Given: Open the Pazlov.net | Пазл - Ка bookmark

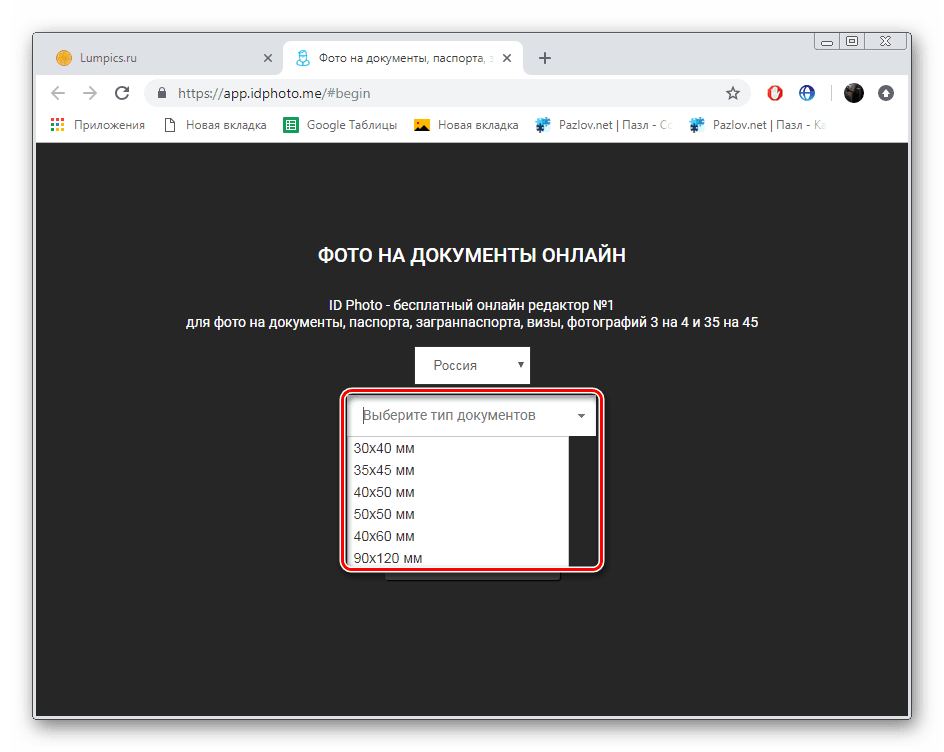Looking at the screenshot, I should [757, 125].
